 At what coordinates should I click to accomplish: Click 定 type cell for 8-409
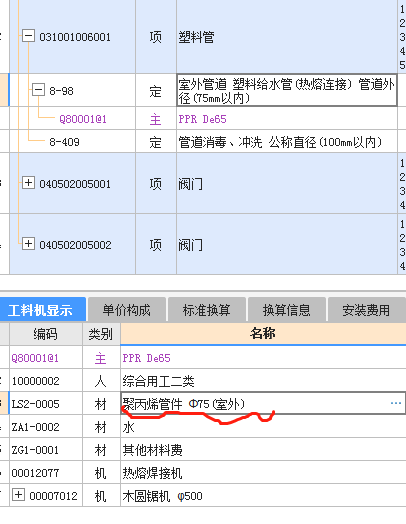[156, 142]
